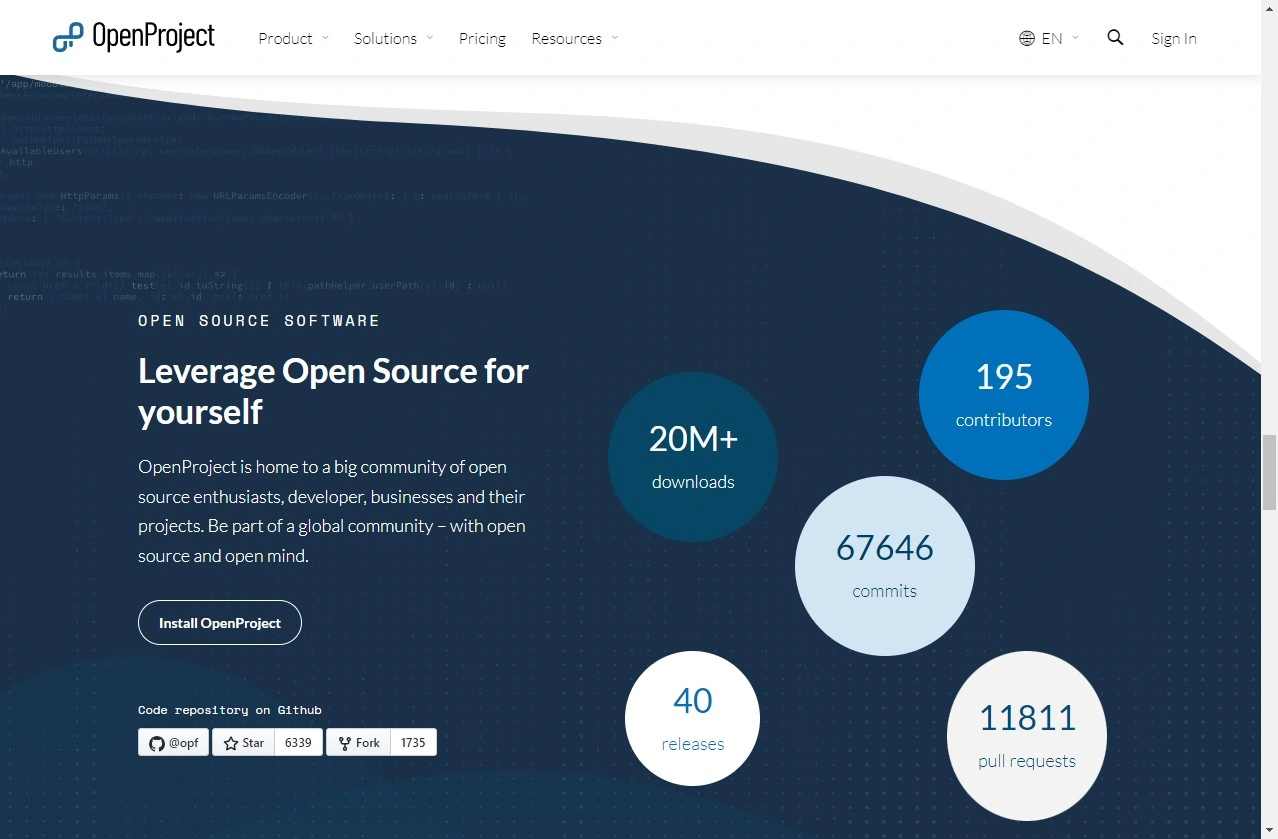The image size is (1278, 839).
Task: Click the OpenProject logo icon
Action: click(x=68, y=38)
